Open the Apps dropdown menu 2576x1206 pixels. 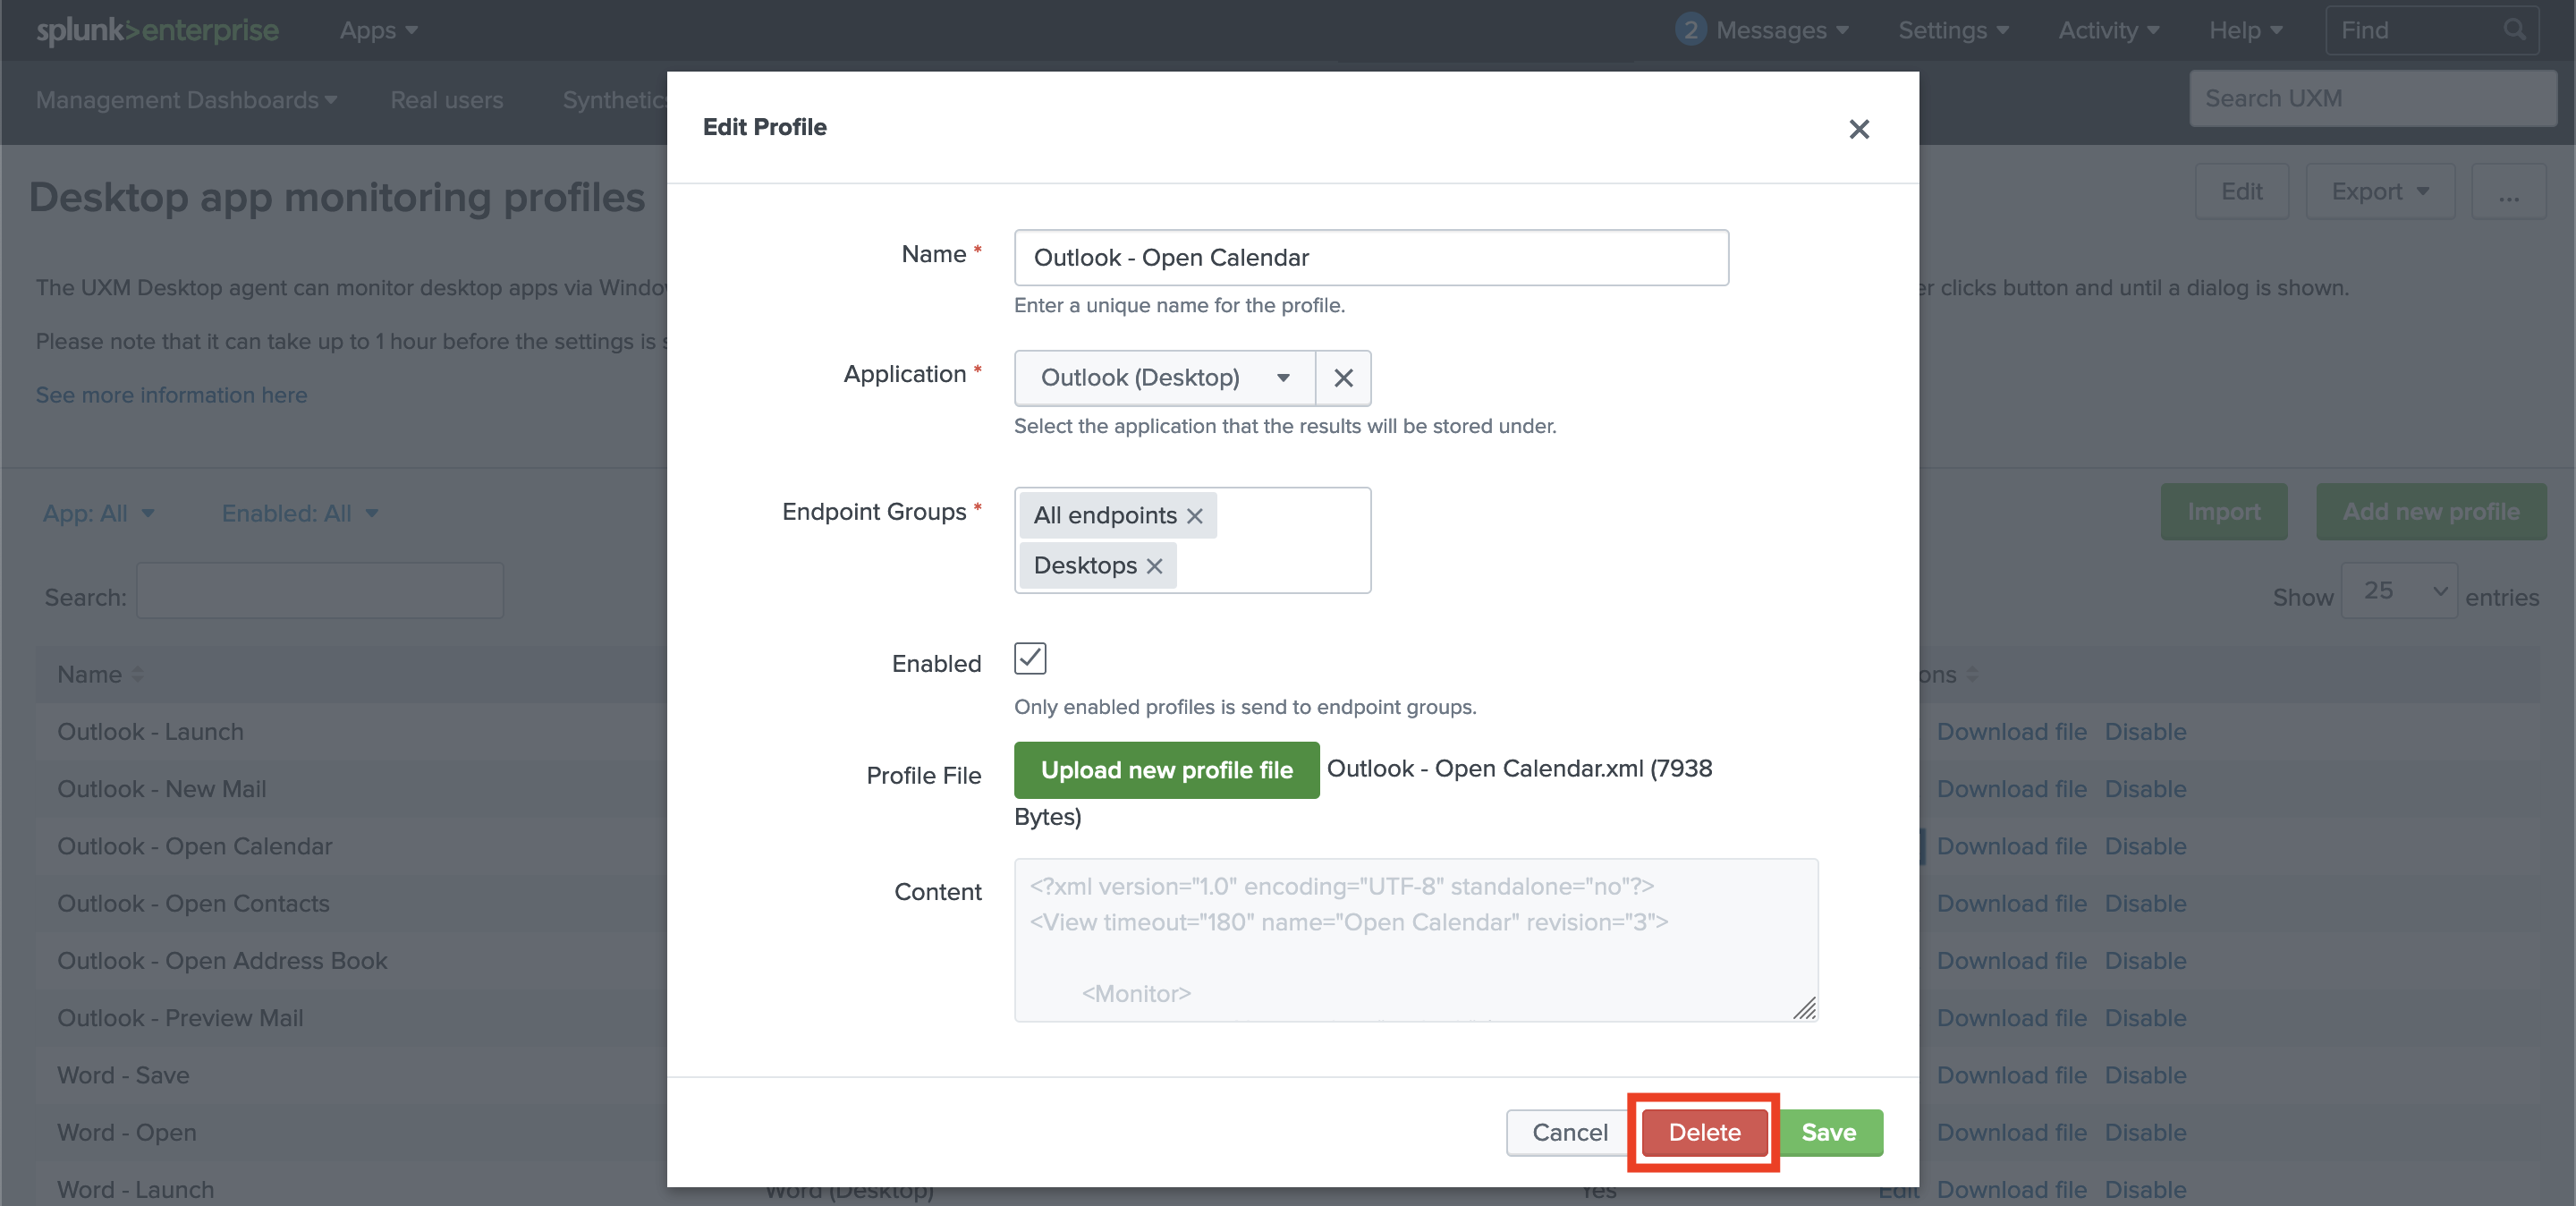pyautogui.click(x=377, y=30)
